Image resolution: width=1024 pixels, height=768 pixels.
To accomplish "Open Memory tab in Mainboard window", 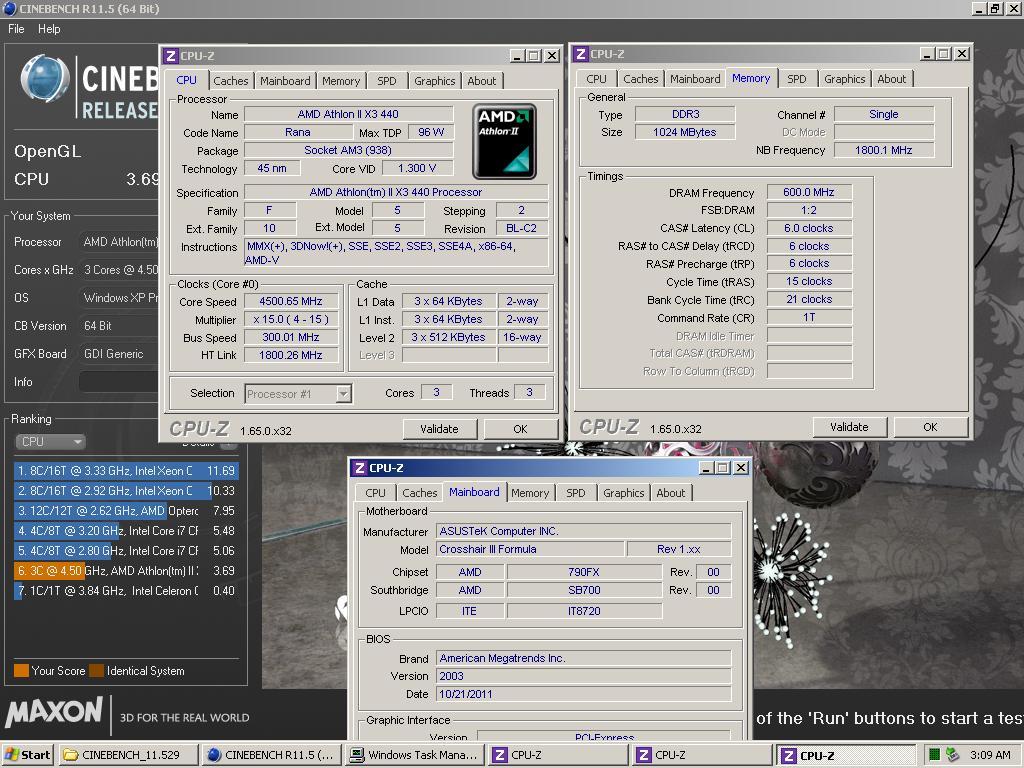I will pyautogui.click(x=530, y=493).
